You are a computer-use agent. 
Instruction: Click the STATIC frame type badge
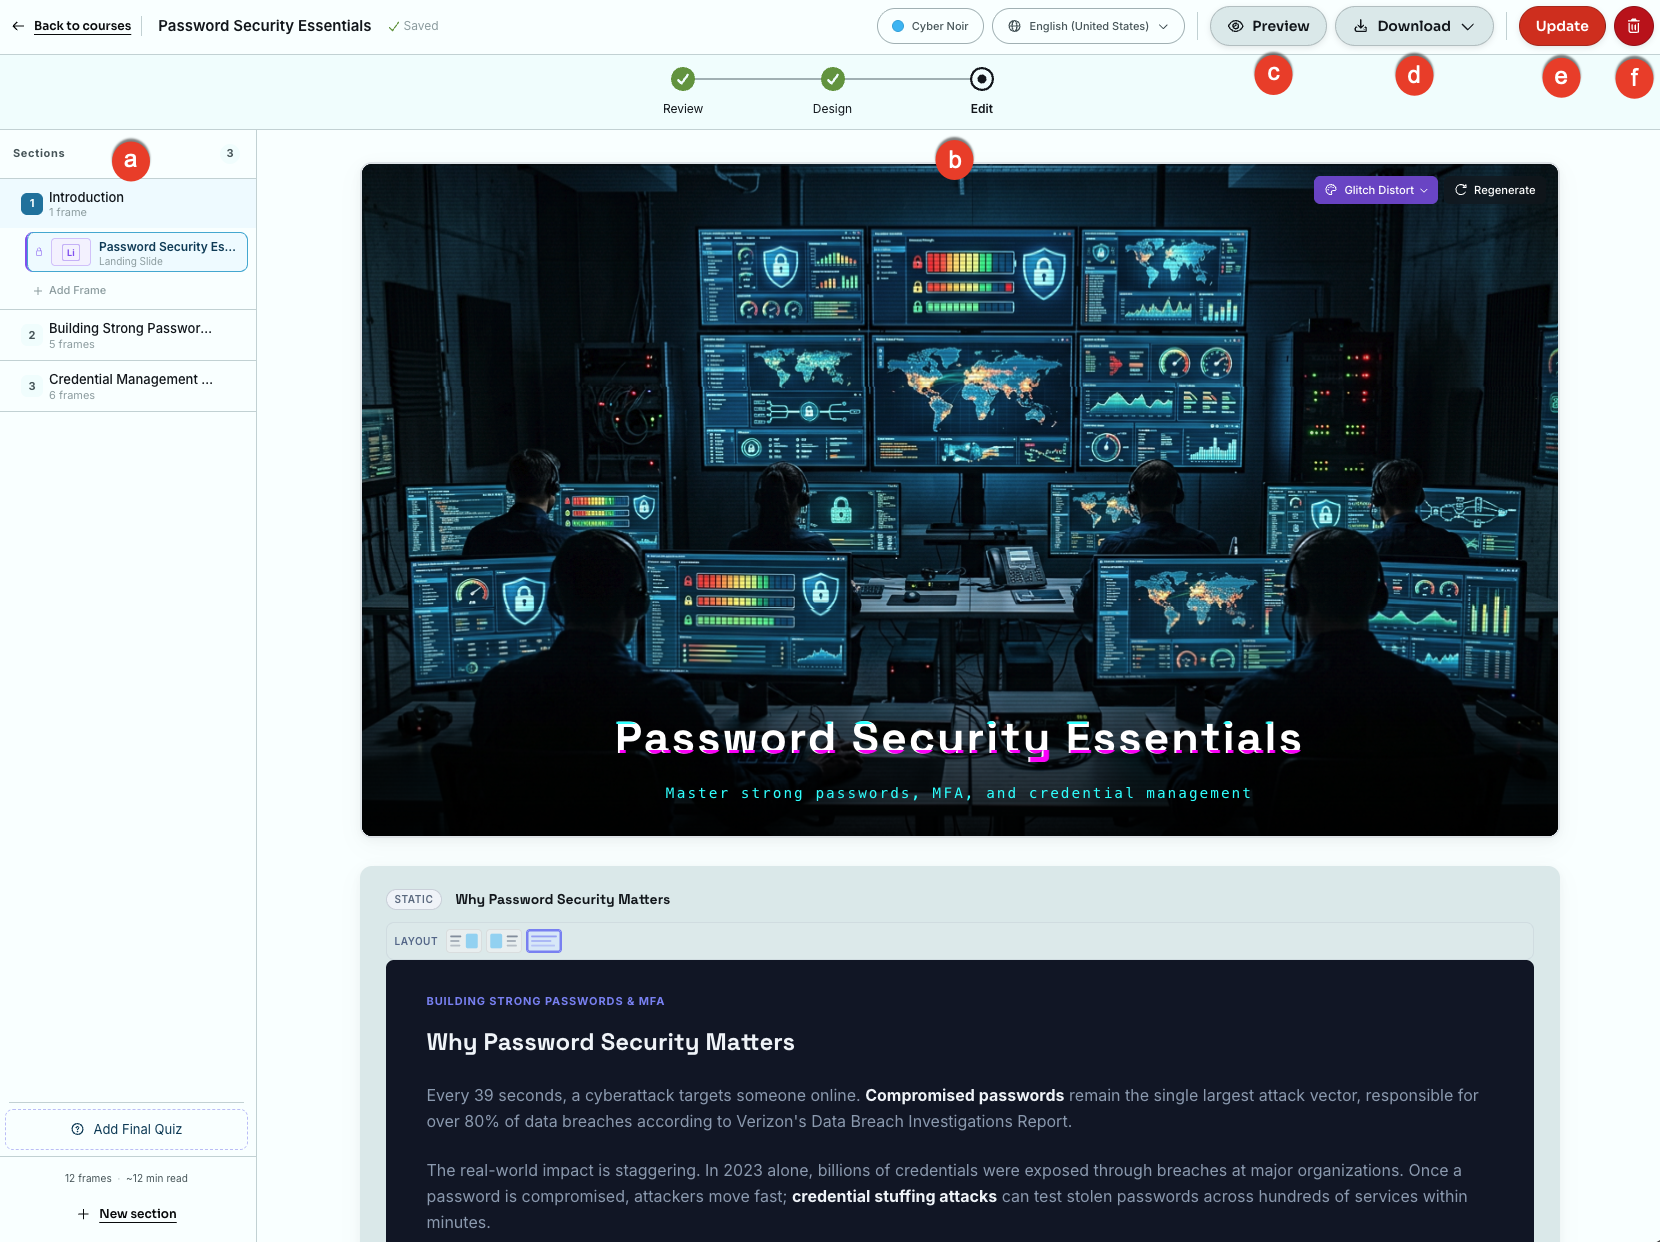click(x=414, y=899)
